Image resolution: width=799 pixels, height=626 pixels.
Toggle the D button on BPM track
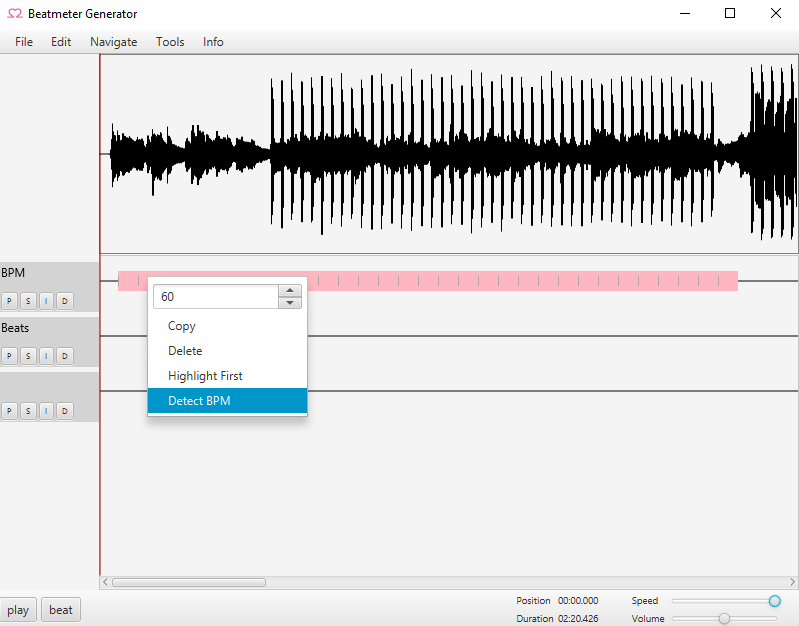(65, 301)
